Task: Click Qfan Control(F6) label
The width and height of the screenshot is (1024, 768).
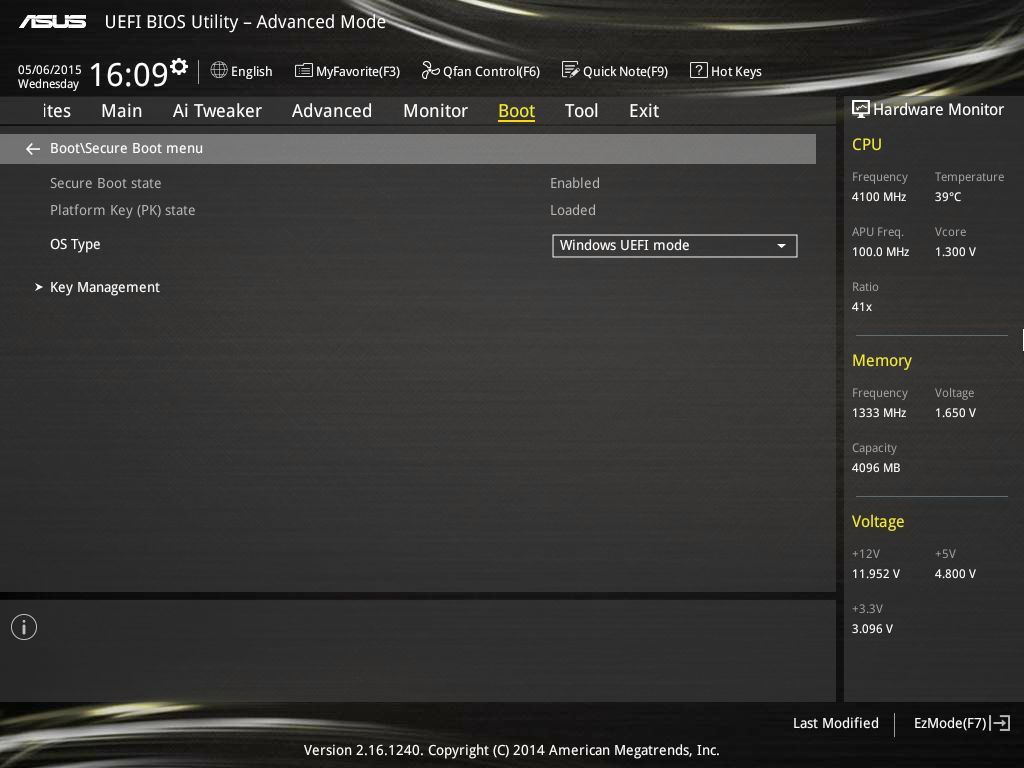Action: (491, 72)
